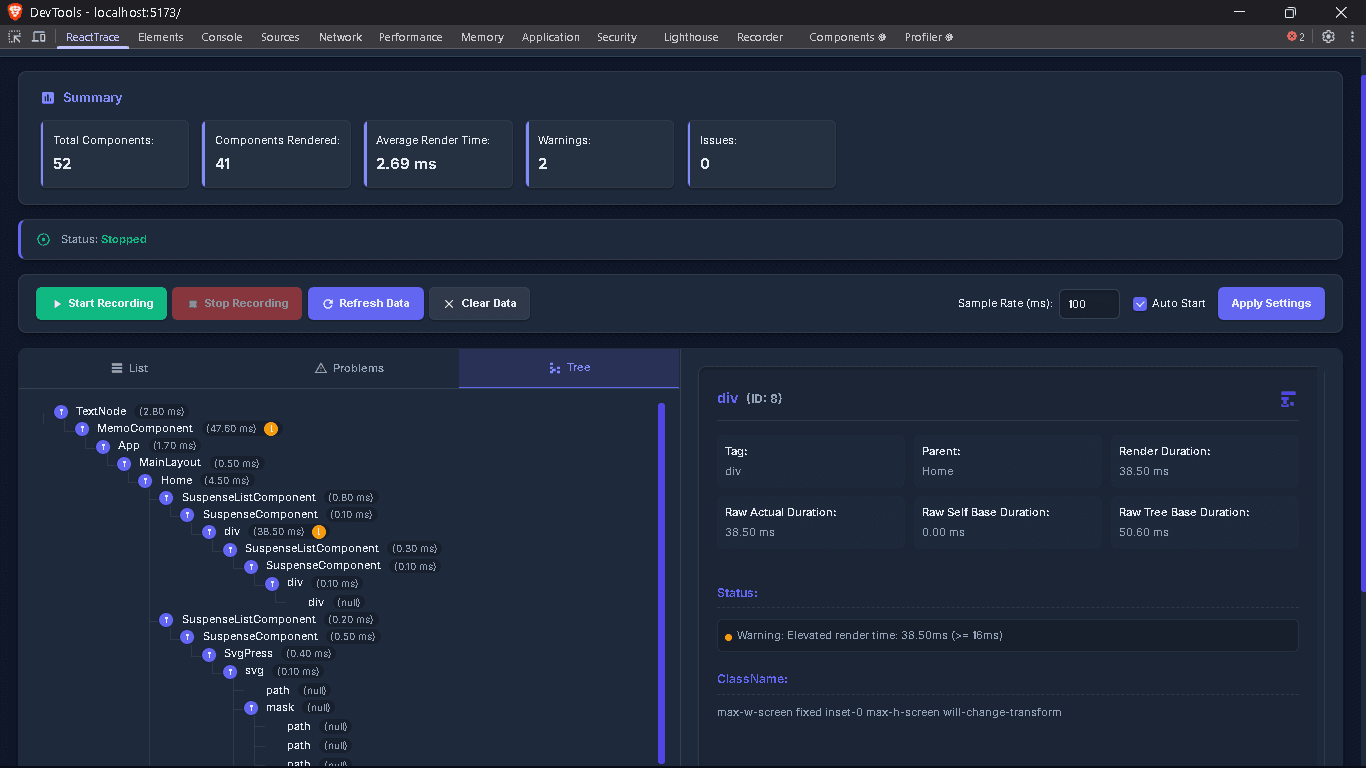Image resolution: width=1366 pixels, height=768 pixels.
Task: Select the 'SvgPress' tree row label
Action: 248,654
